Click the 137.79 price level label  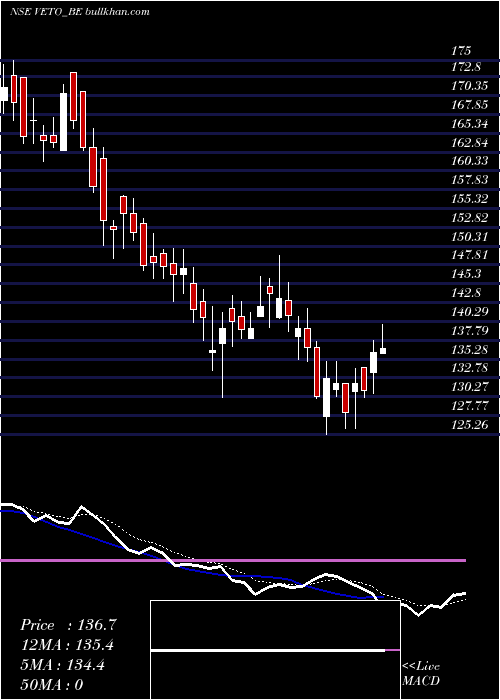click(x=470, y=330)
